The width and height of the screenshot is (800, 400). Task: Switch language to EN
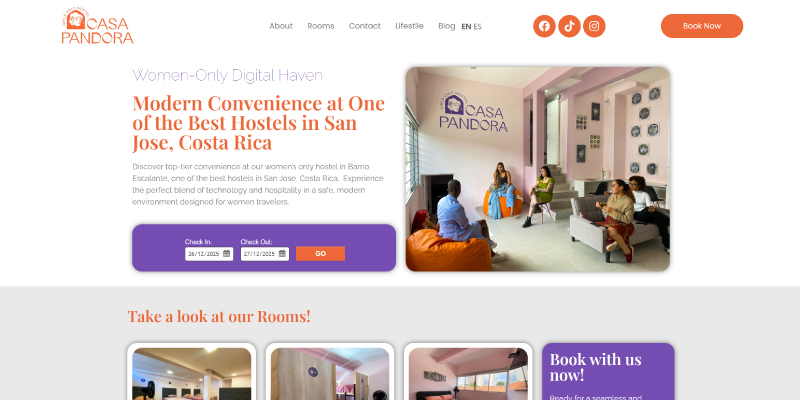tap(466, 27)
